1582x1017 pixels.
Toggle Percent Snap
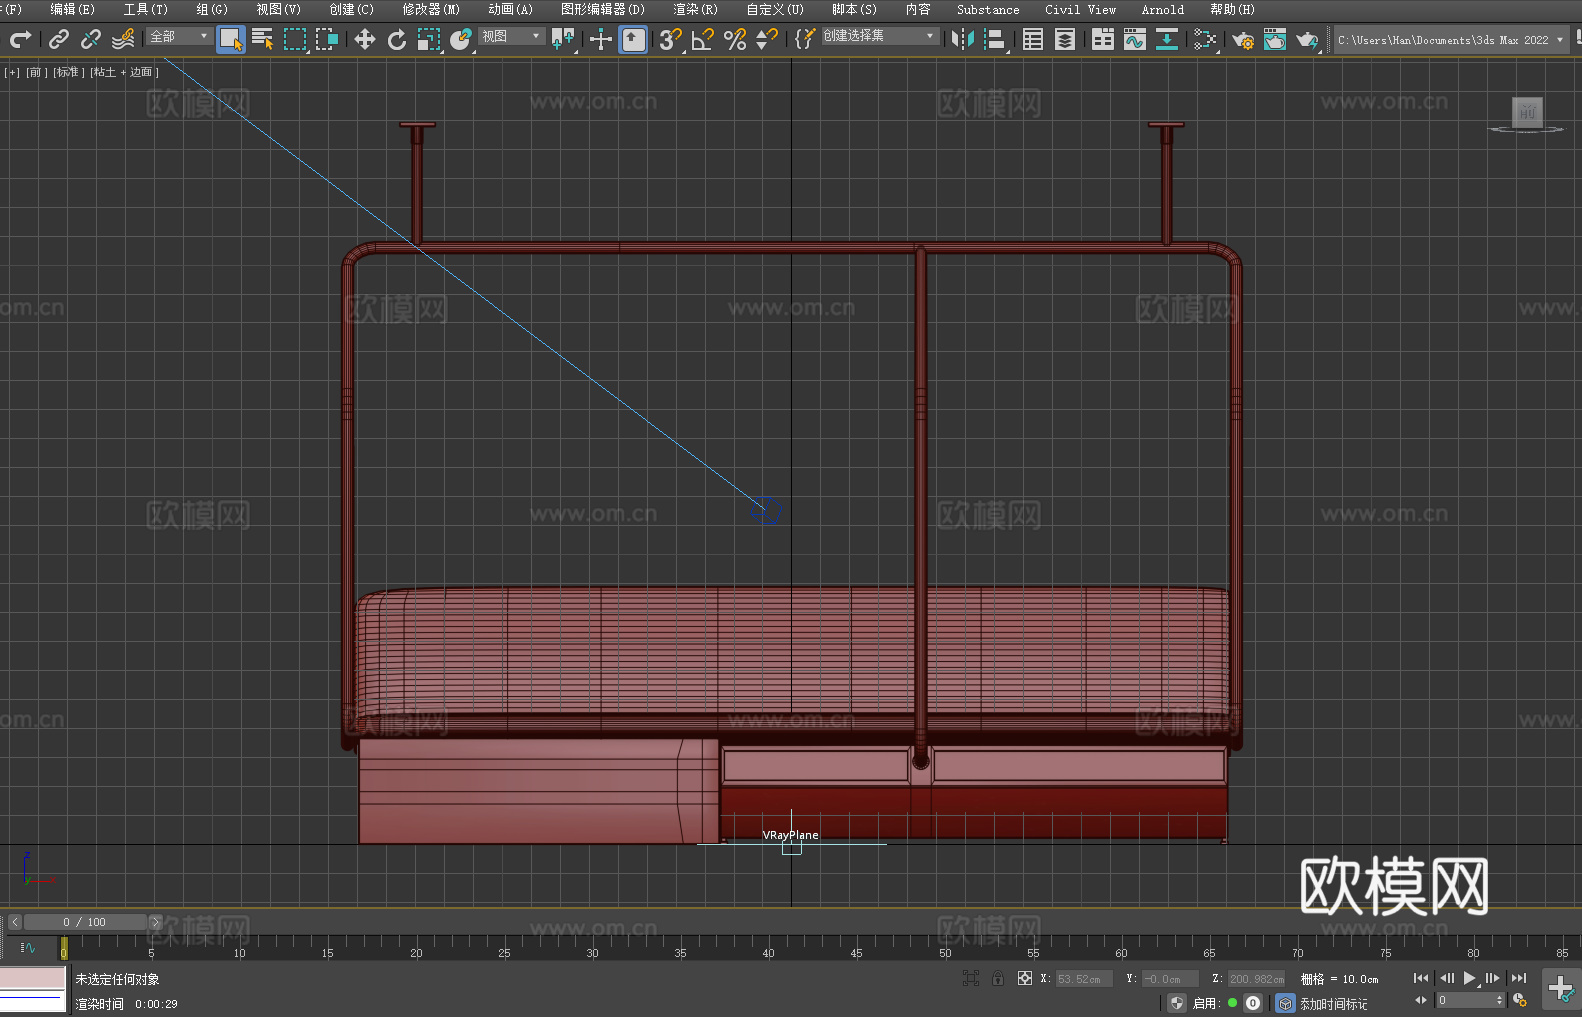[x=735, y=39]
